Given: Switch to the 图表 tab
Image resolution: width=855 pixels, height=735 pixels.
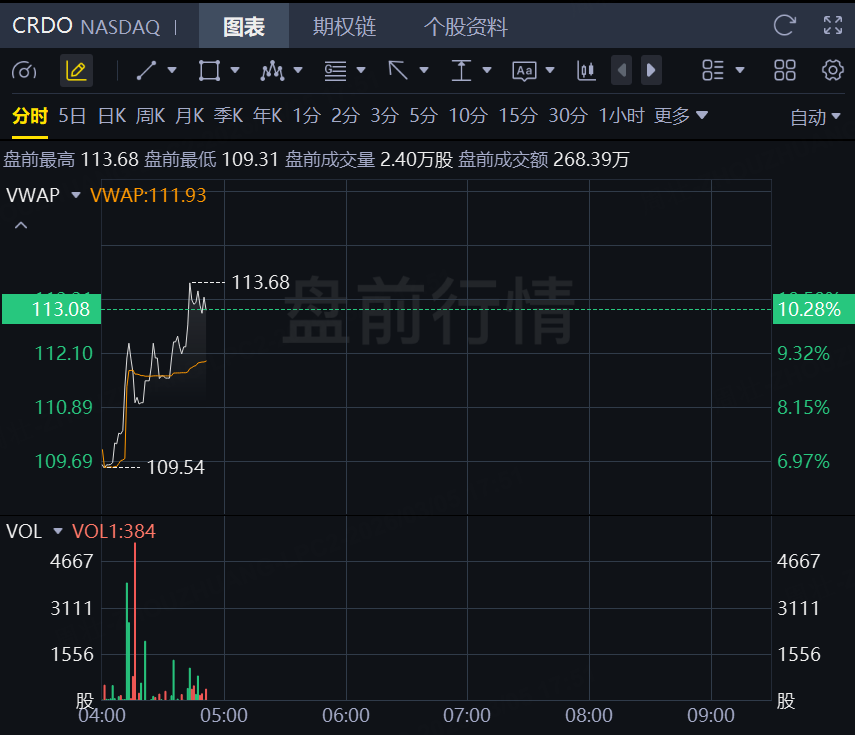Looking at the screenshot, I should click(244, 26).
